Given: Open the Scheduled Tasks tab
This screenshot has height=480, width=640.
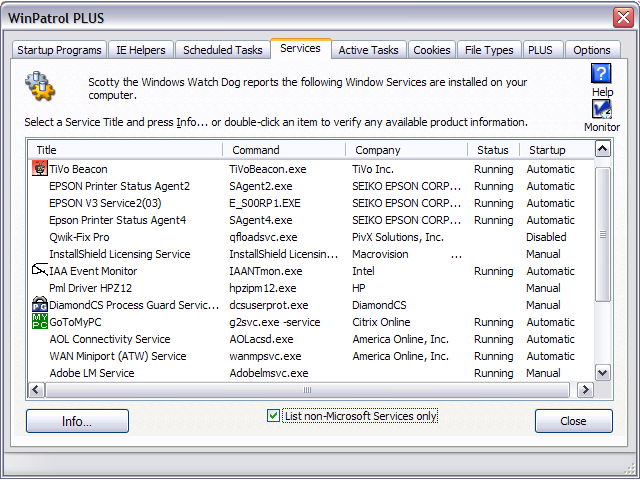Looking at the screenshot, I should click(x=222, y=50).
